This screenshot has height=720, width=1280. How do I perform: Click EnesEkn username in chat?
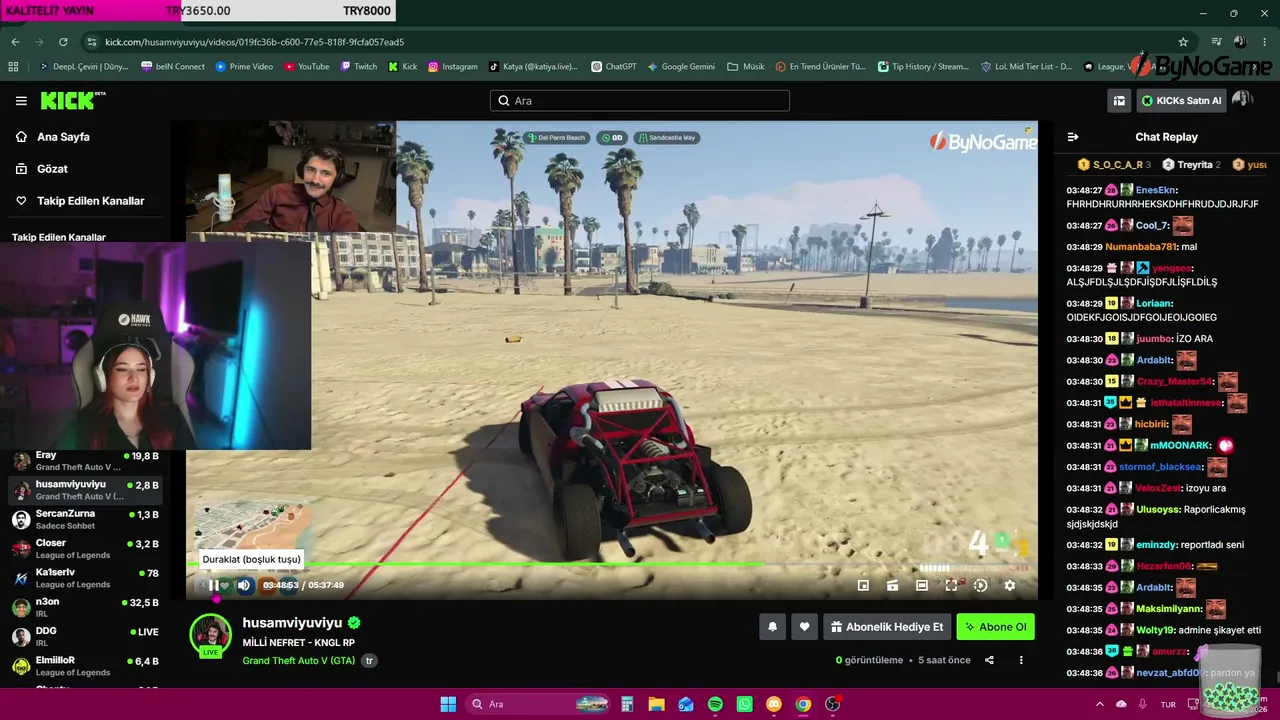click(1156, 190)
